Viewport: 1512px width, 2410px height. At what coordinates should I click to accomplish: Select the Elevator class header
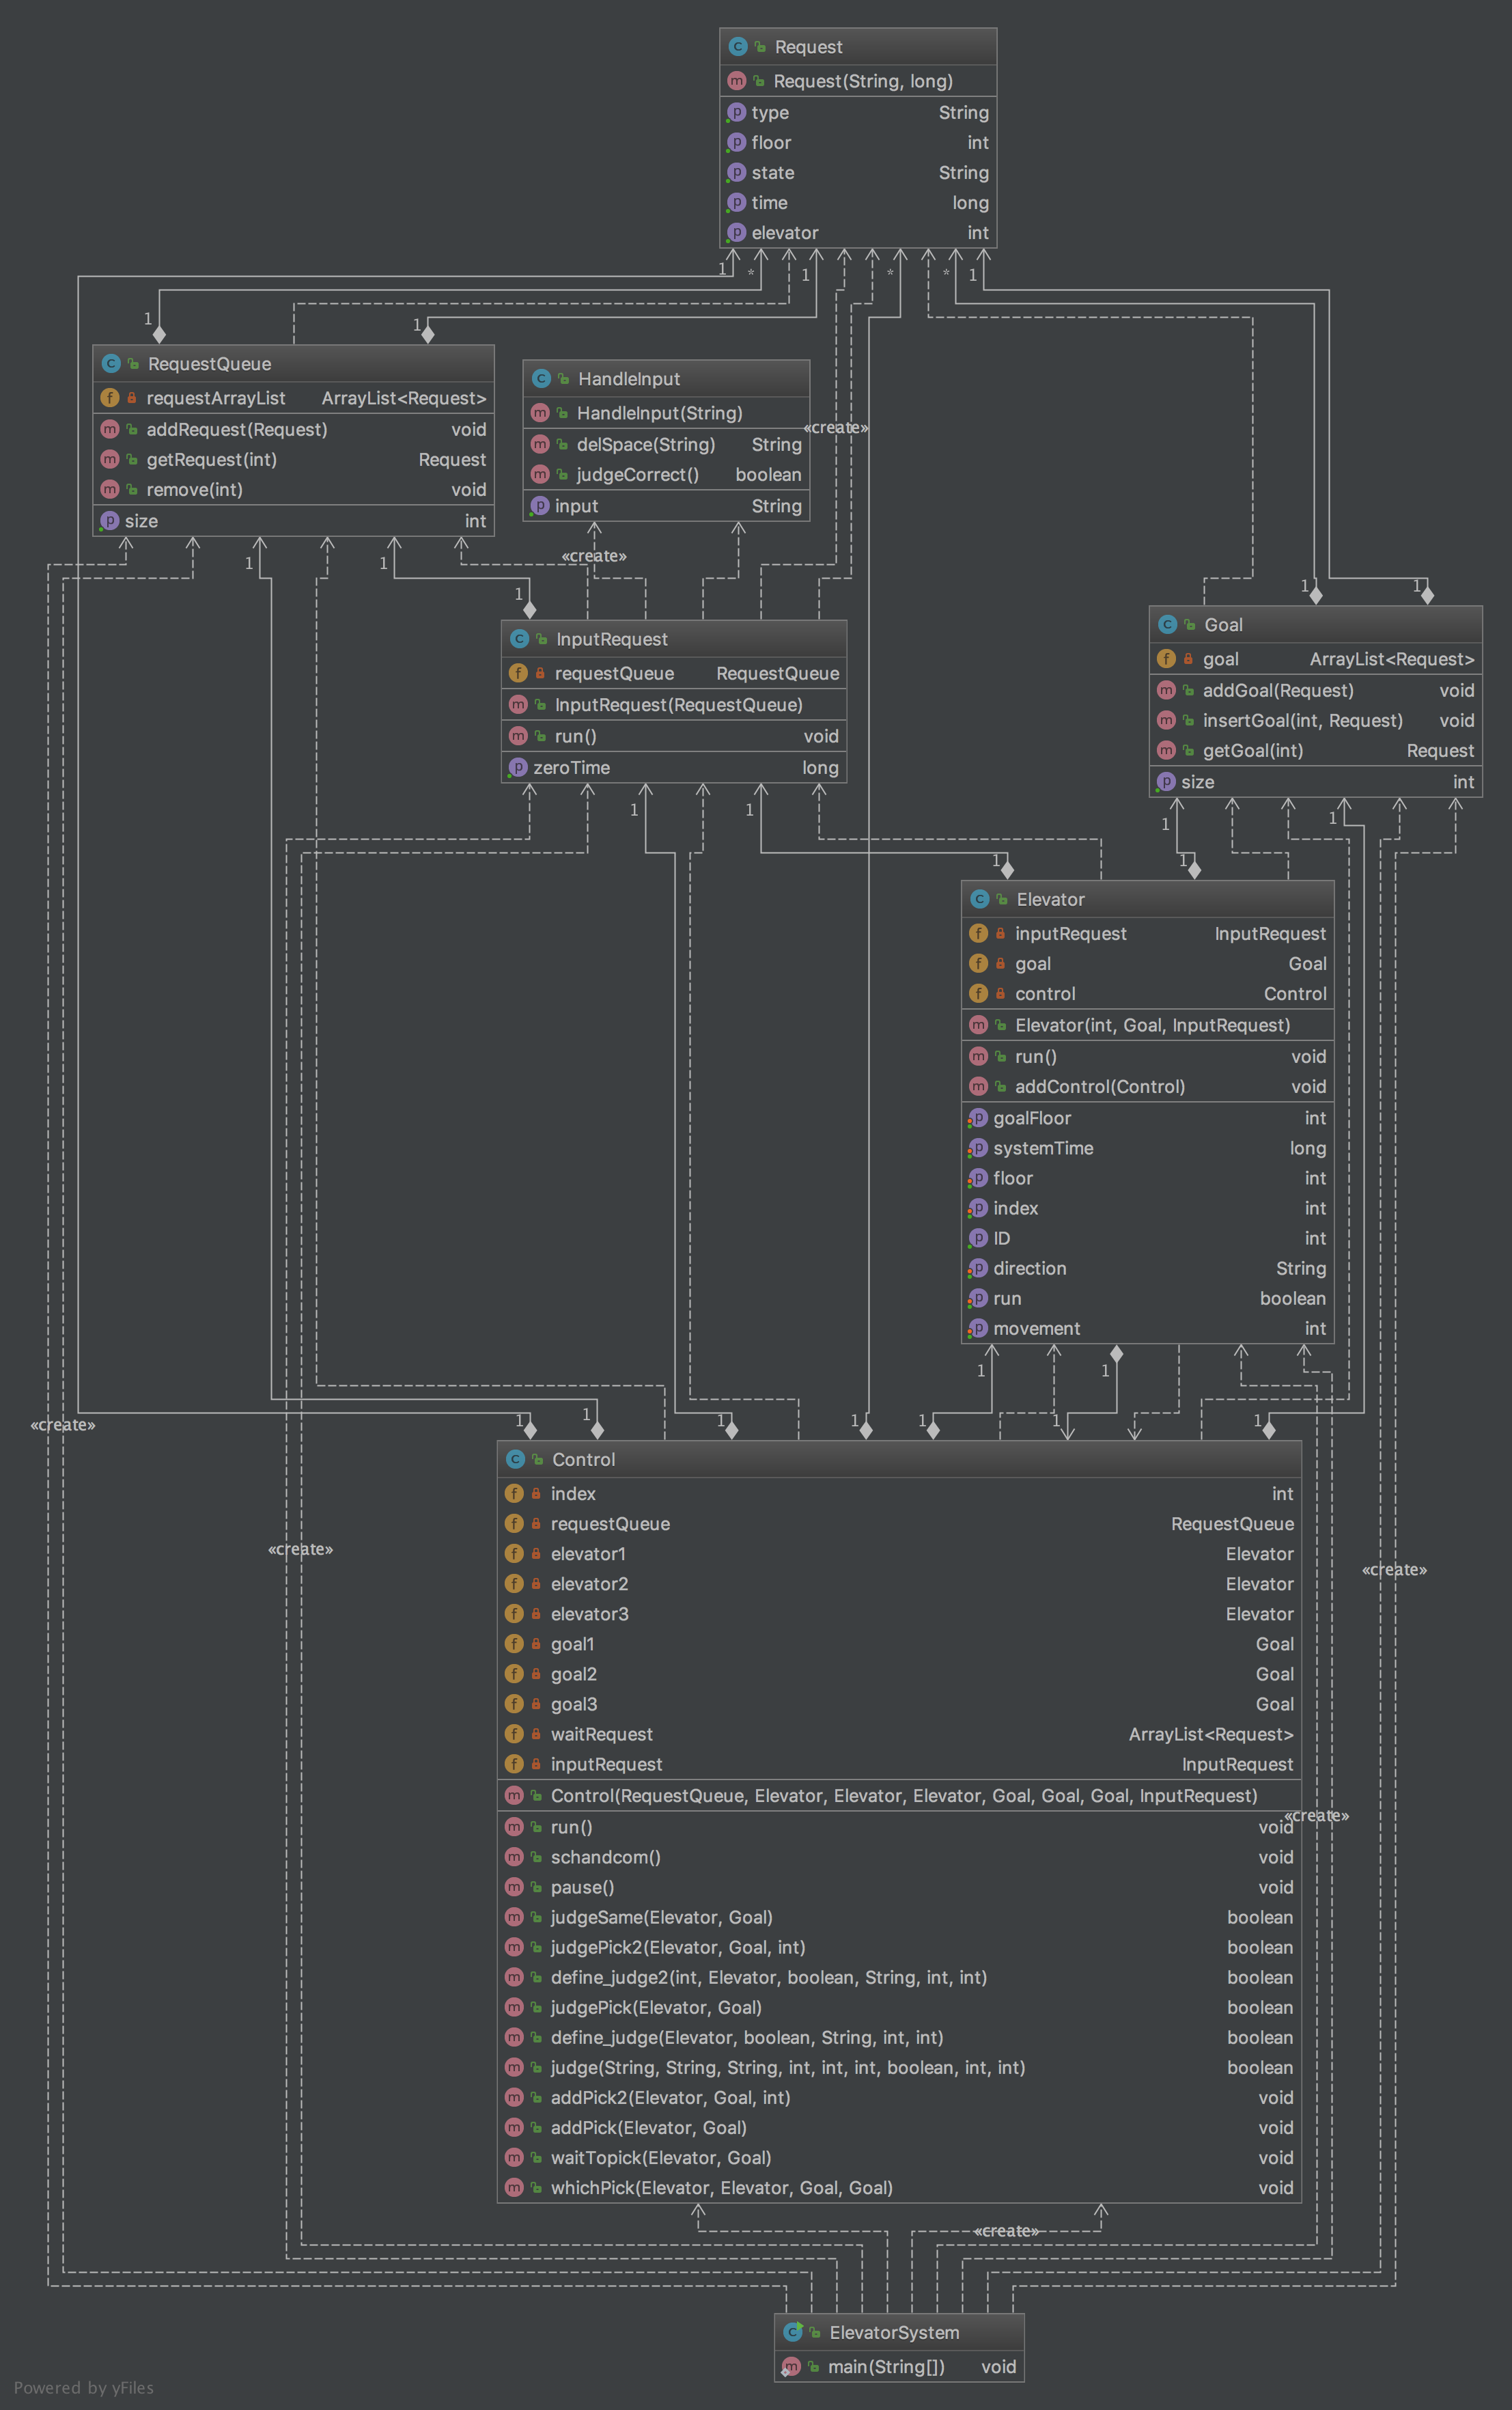1050,899
